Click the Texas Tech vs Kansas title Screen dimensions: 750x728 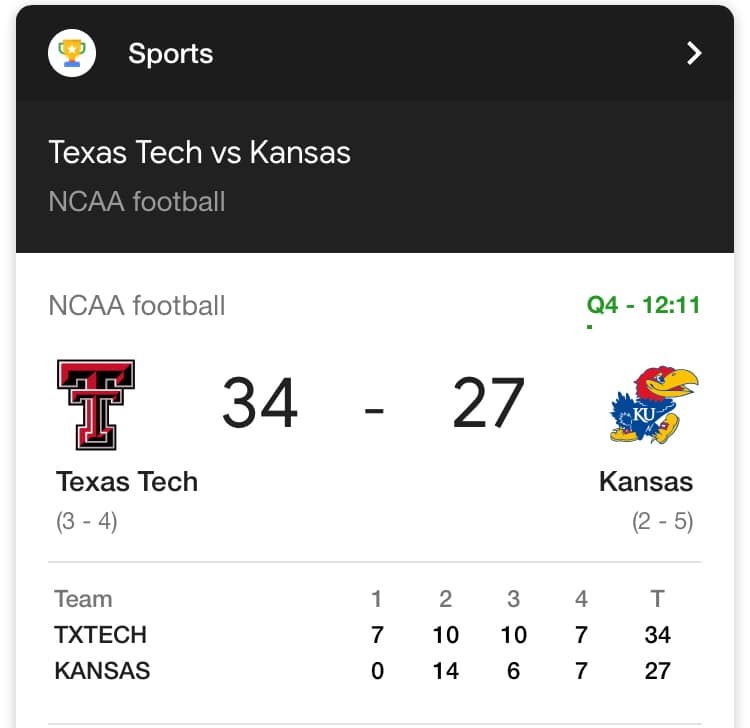pyautogui.click(x=199, y=152)
